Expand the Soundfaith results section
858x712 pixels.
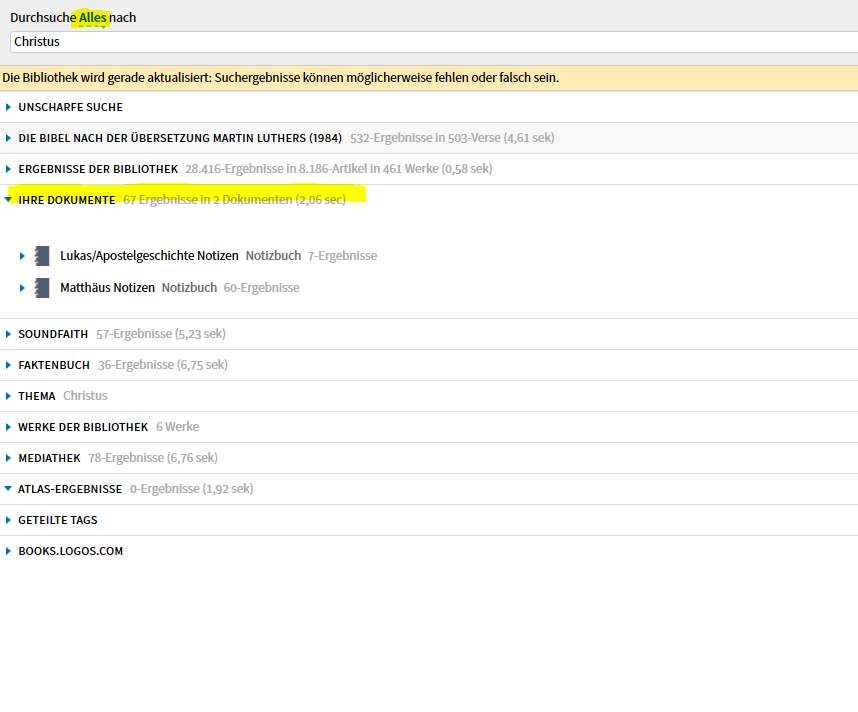pyautogui.click(x=8, y=334)
